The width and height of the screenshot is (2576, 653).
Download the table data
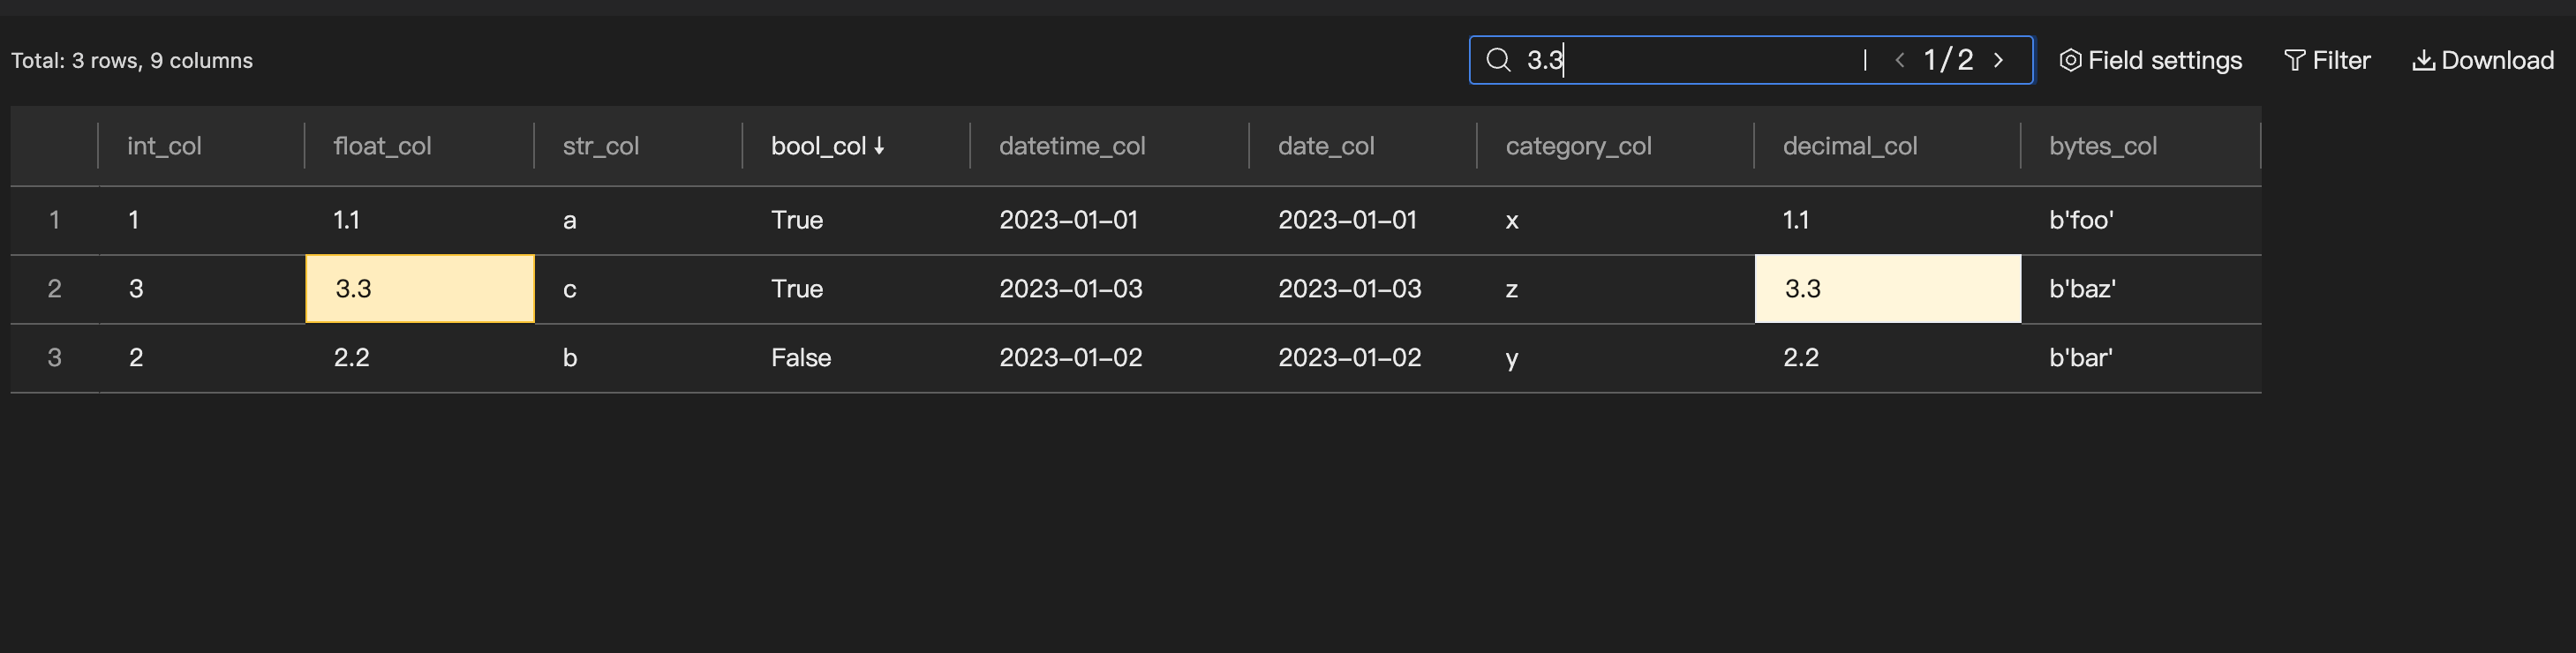[x=2483, y=60]
